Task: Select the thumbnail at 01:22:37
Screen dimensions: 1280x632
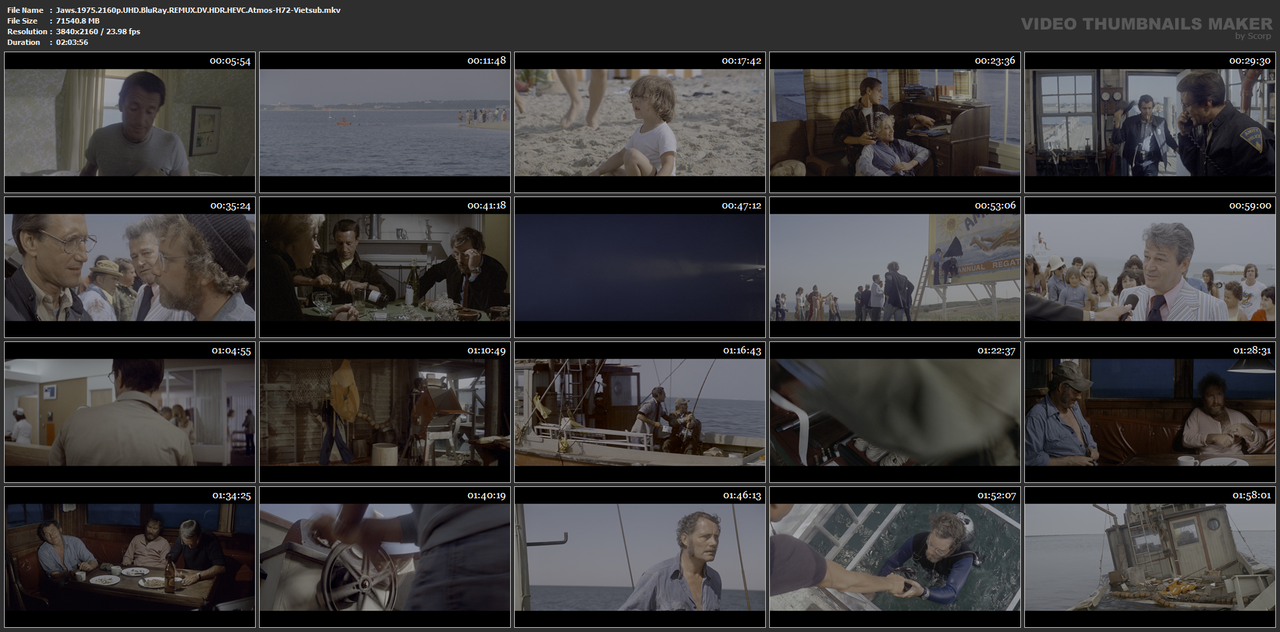Action: point(895,412)
